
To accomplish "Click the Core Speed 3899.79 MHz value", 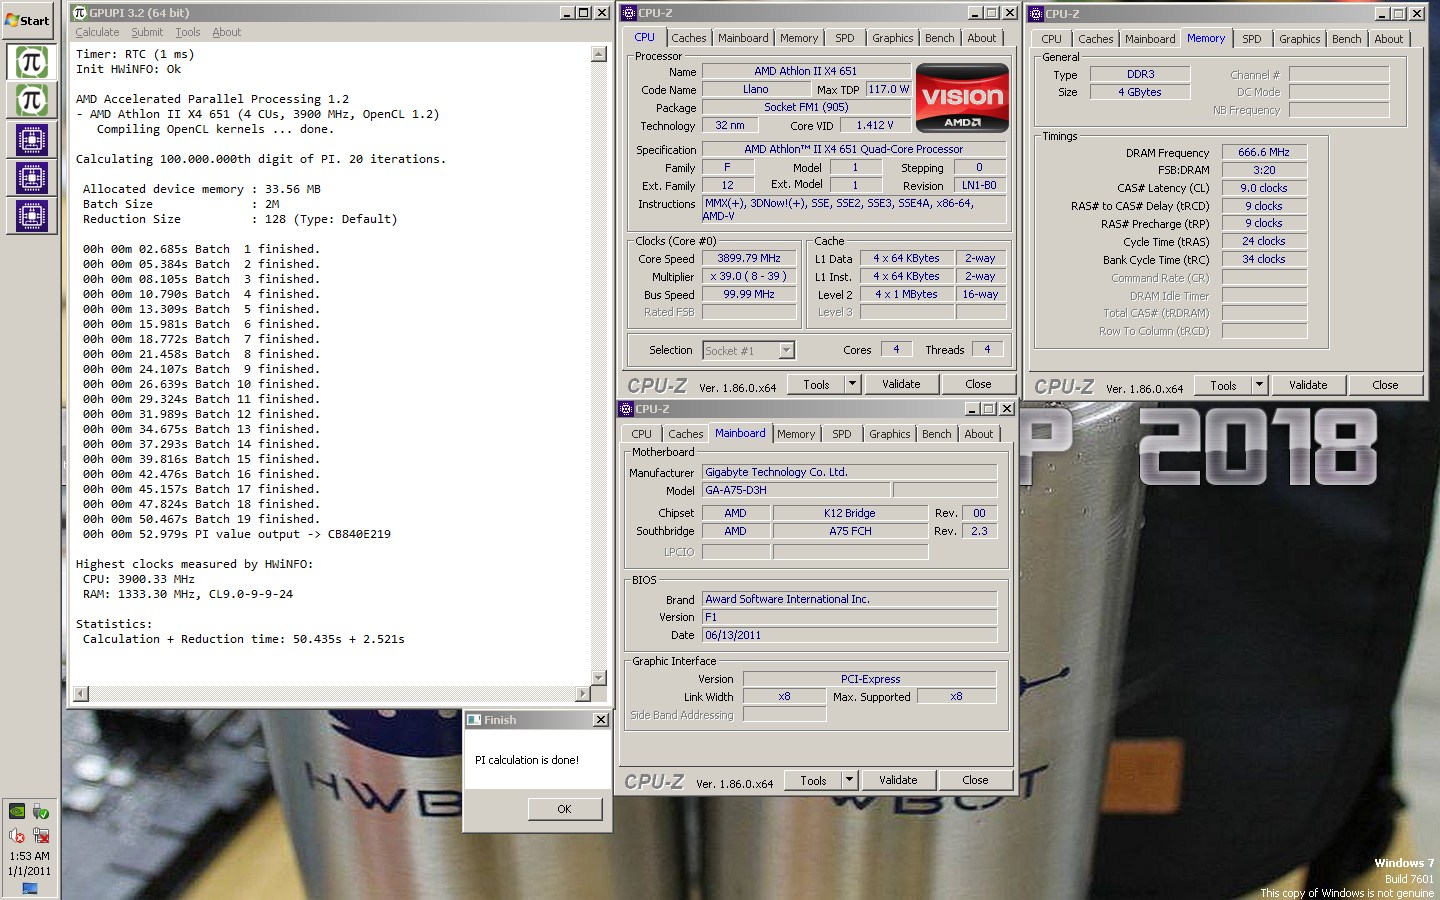I will click(749, 258).
